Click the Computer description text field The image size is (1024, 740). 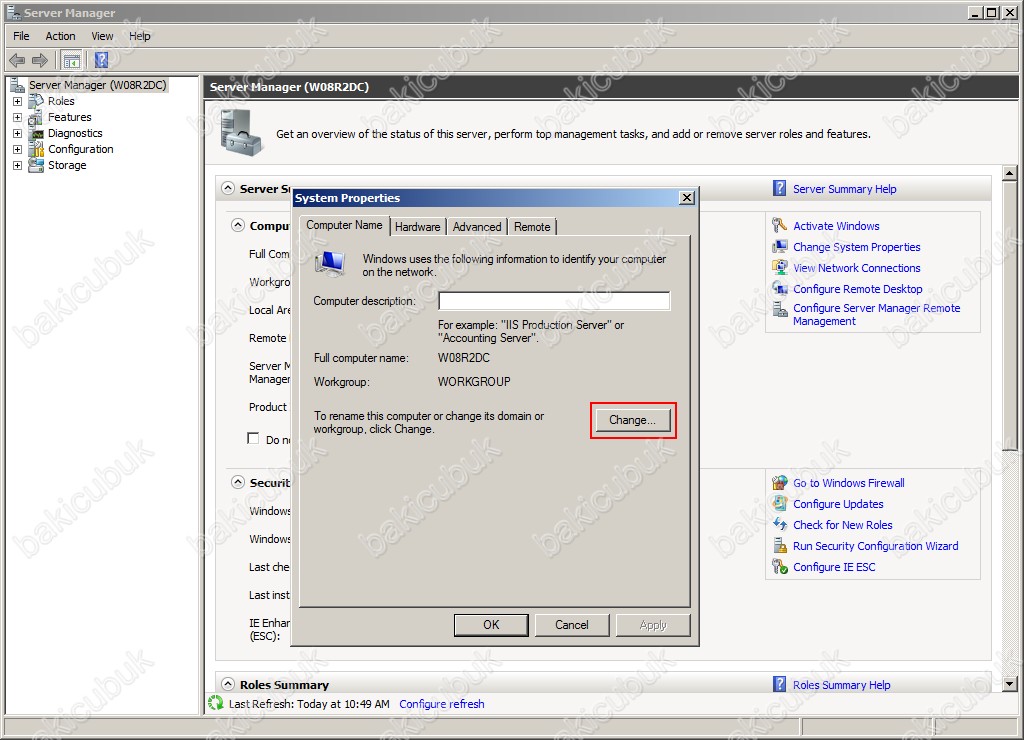[554, 301]
